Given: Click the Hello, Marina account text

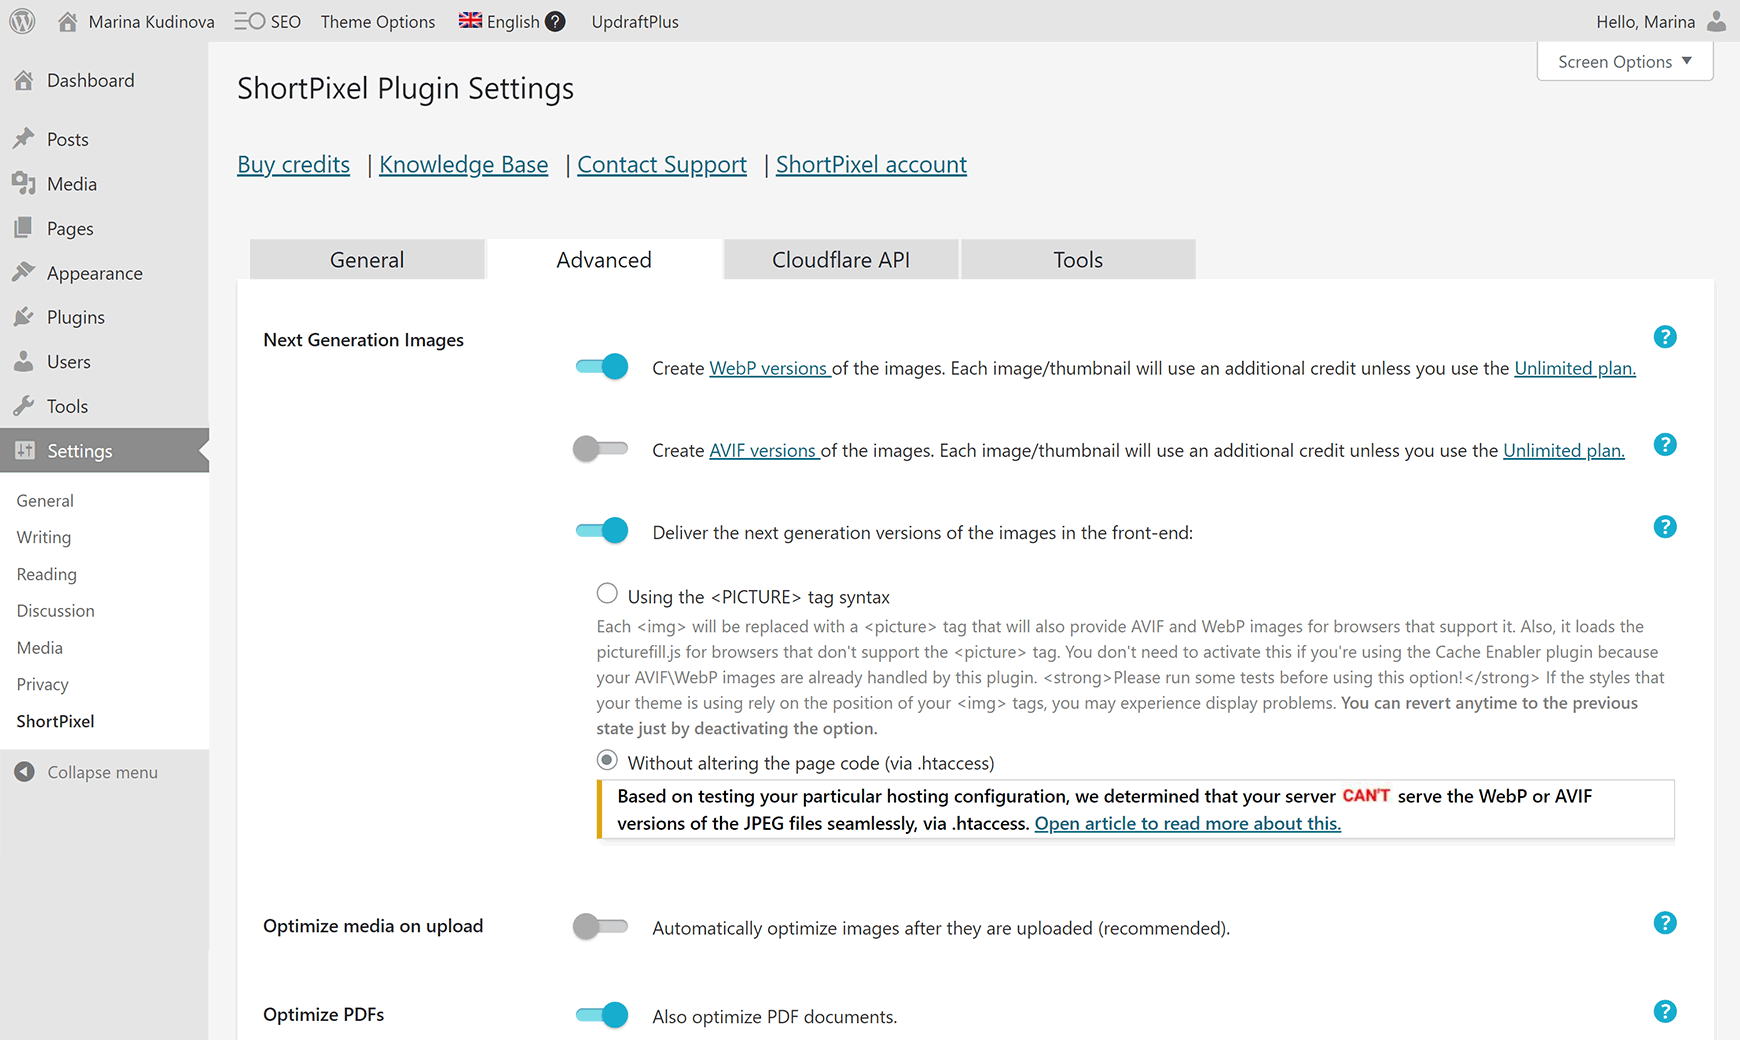Looking at the screenshot, I should coord(1645,21).
